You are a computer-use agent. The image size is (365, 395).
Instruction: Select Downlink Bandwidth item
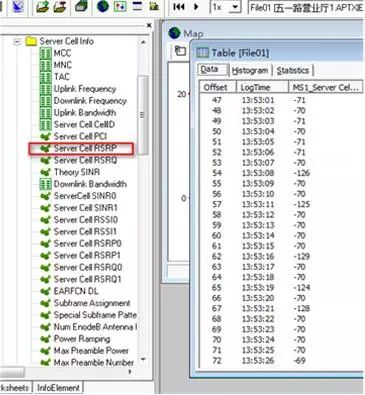90,184
